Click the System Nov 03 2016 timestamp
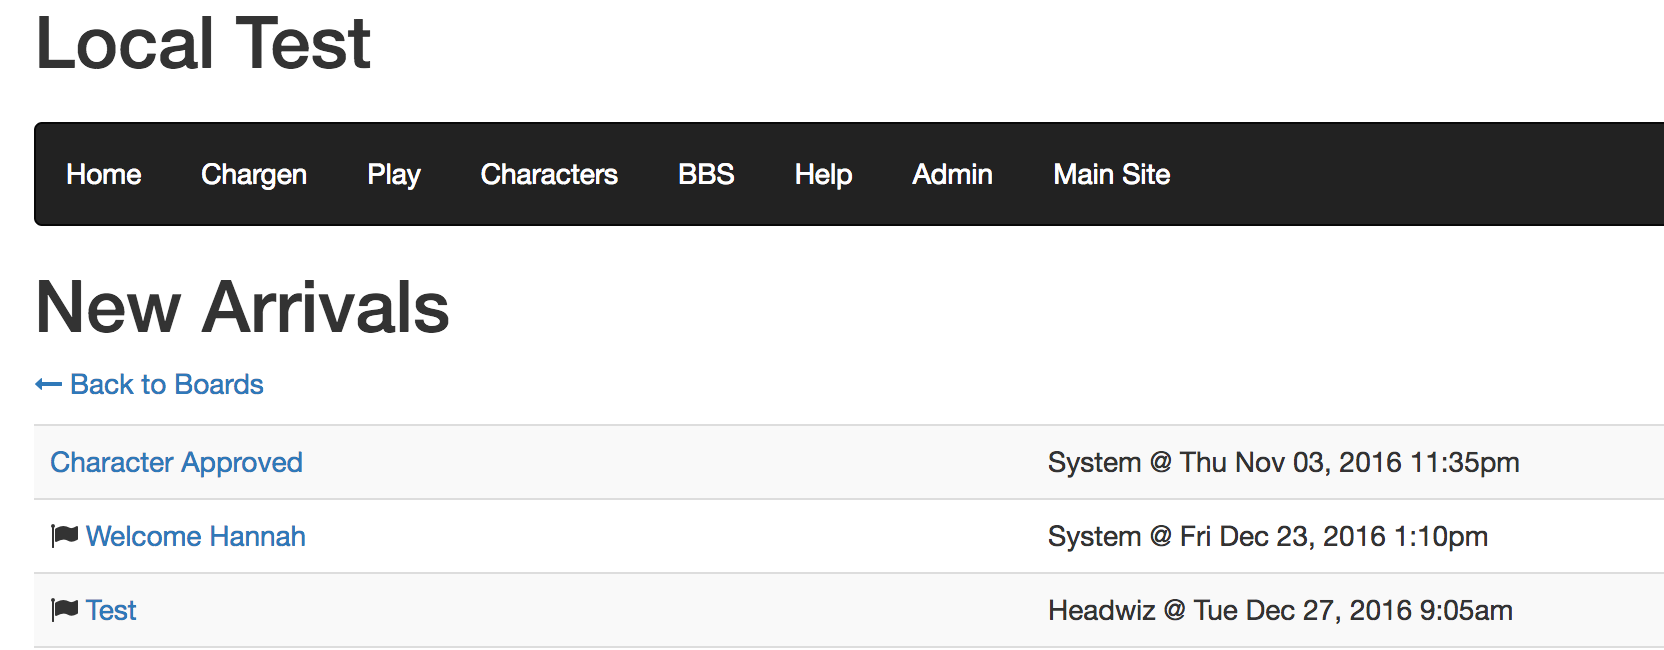The width and height of the screenshot is (1664, 650). 1283,462
